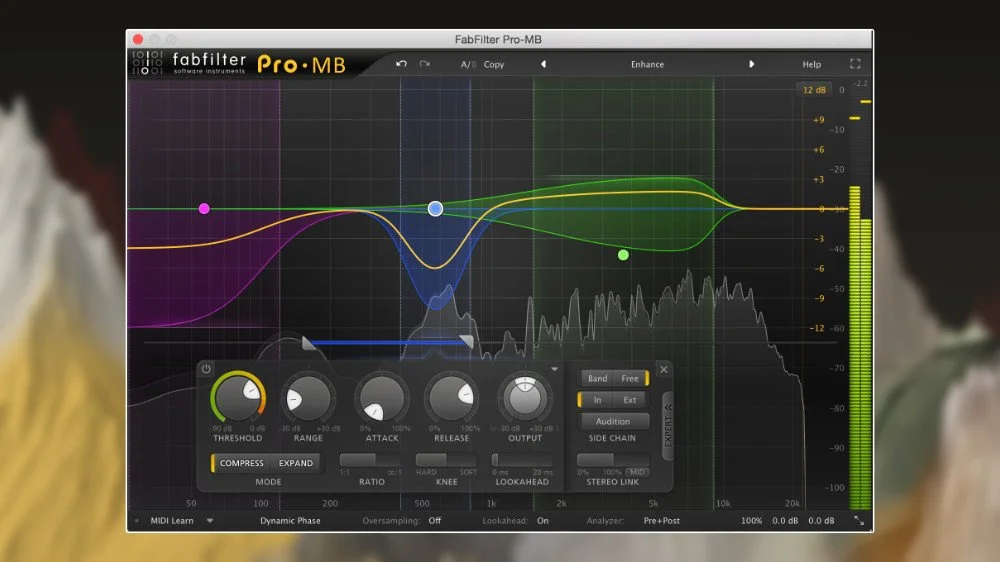The width and height of the screenshot is (1000, 562).
Task: Click the Ratio slider
Action: tap(371, 459)
